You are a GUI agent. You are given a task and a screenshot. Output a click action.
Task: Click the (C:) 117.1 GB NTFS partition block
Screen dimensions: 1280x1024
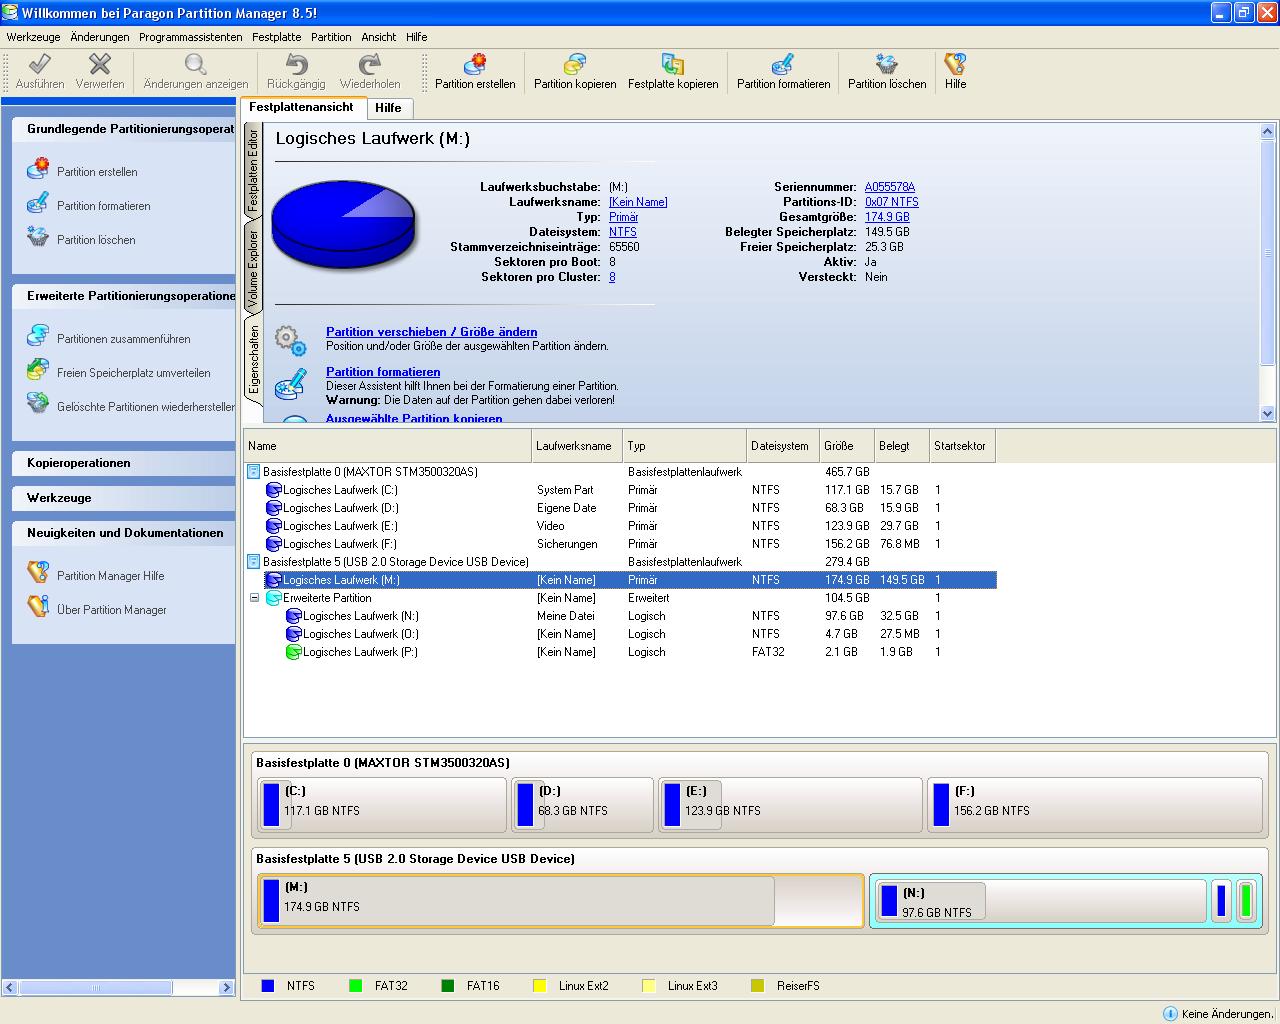382,805
